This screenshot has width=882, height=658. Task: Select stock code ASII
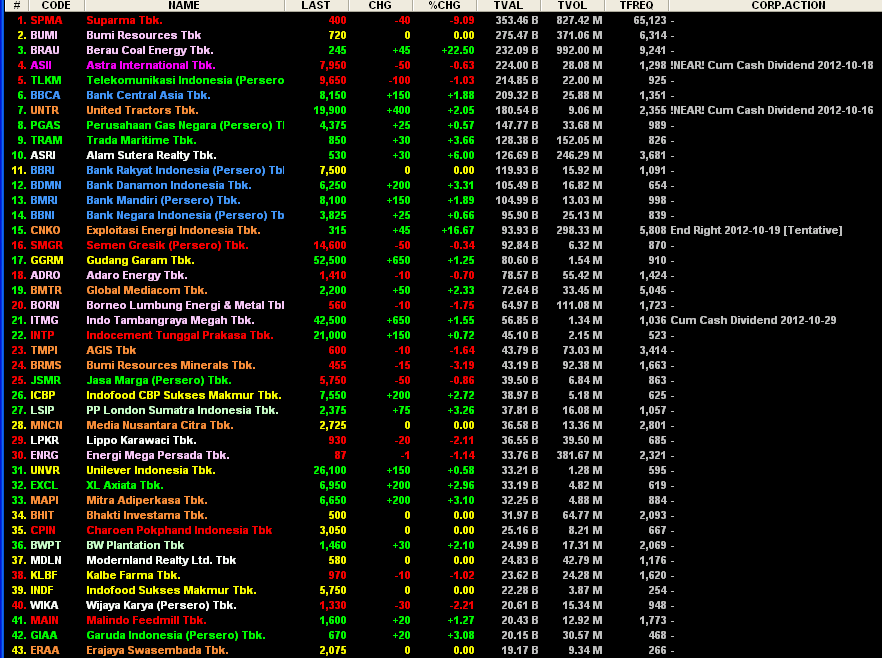pos(41,65)
